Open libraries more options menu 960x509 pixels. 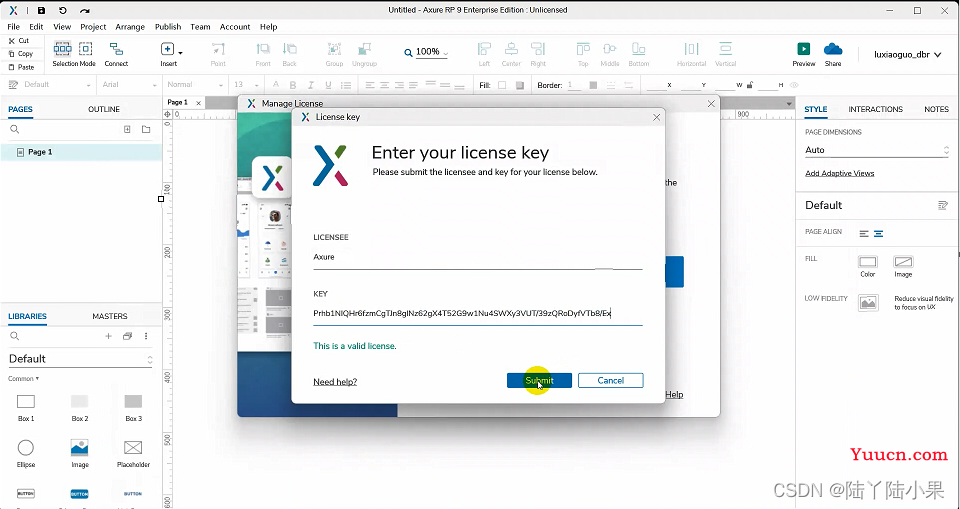pos(146,336)
